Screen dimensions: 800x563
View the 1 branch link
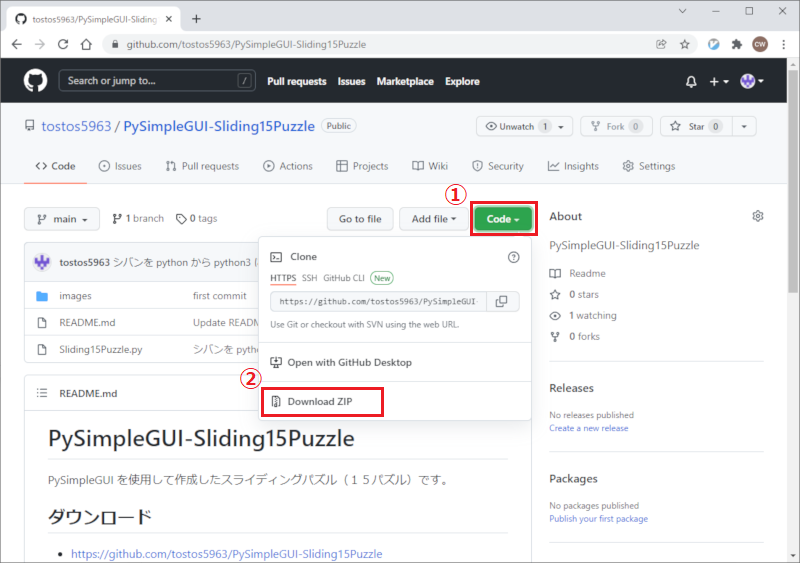(x=138, y=218)
